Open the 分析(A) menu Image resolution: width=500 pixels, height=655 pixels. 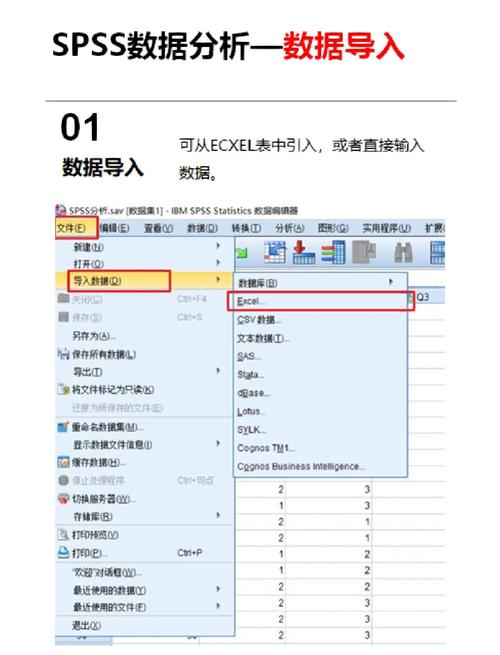pyautogui.click(x=289, y=228)
